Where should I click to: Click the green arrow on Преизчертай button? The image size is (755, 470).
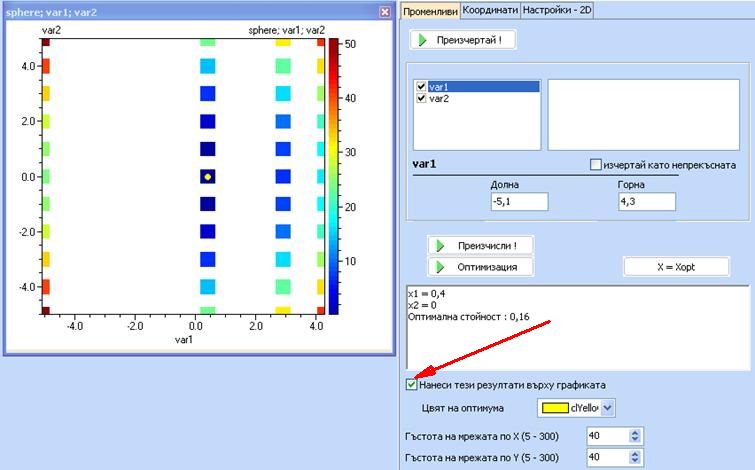[424, 41]
